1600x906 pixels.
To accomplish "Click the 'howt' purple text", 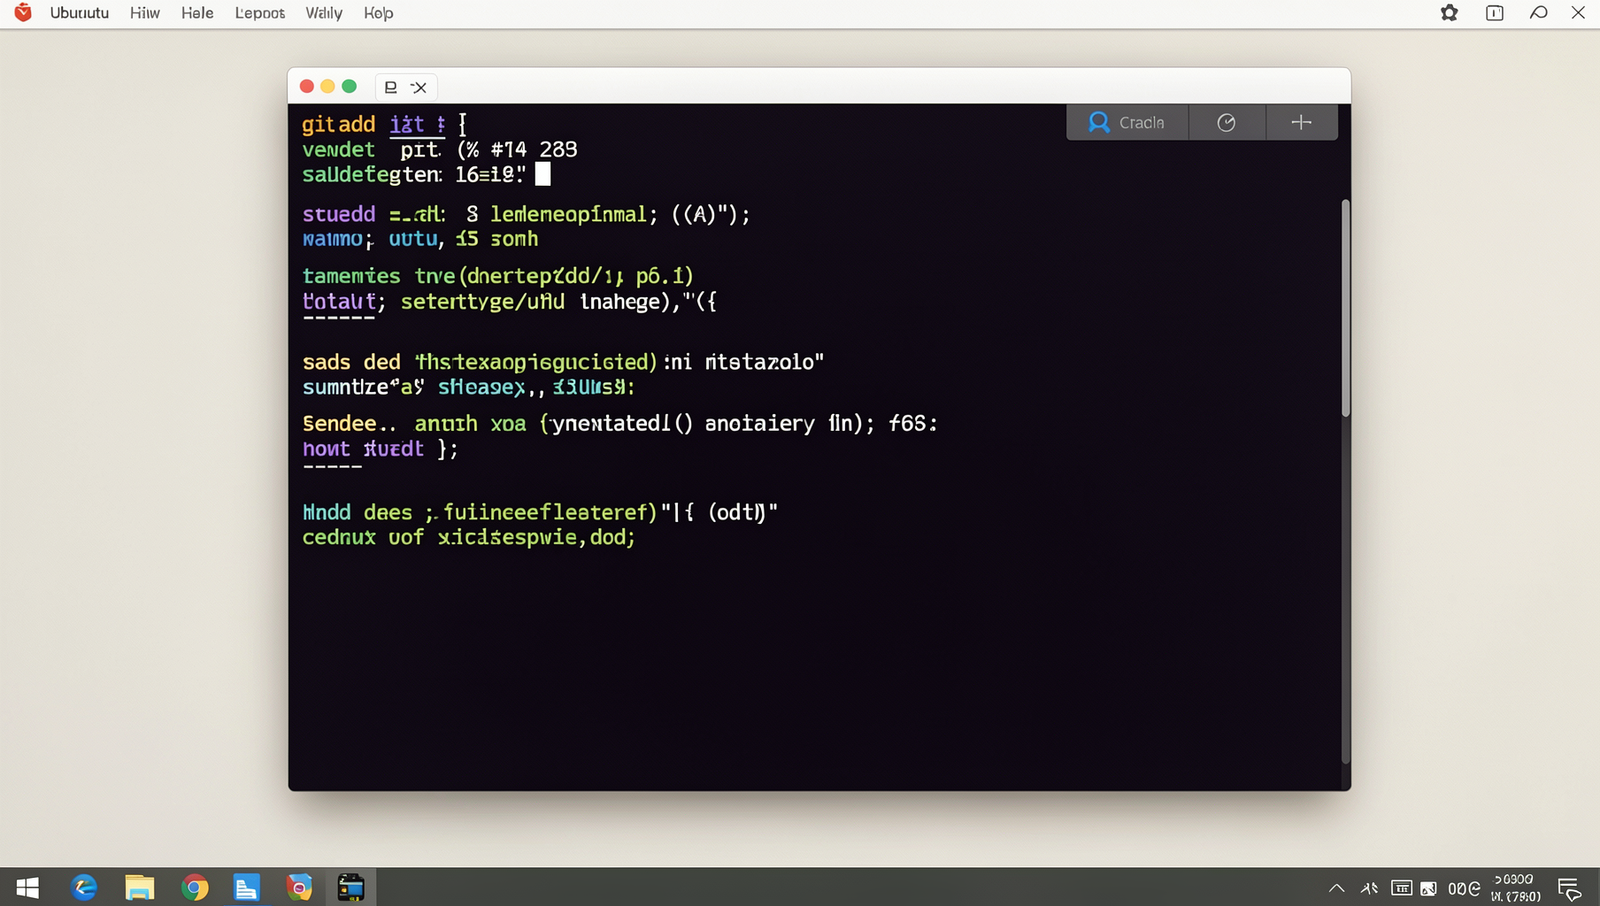I will [326, 448].
